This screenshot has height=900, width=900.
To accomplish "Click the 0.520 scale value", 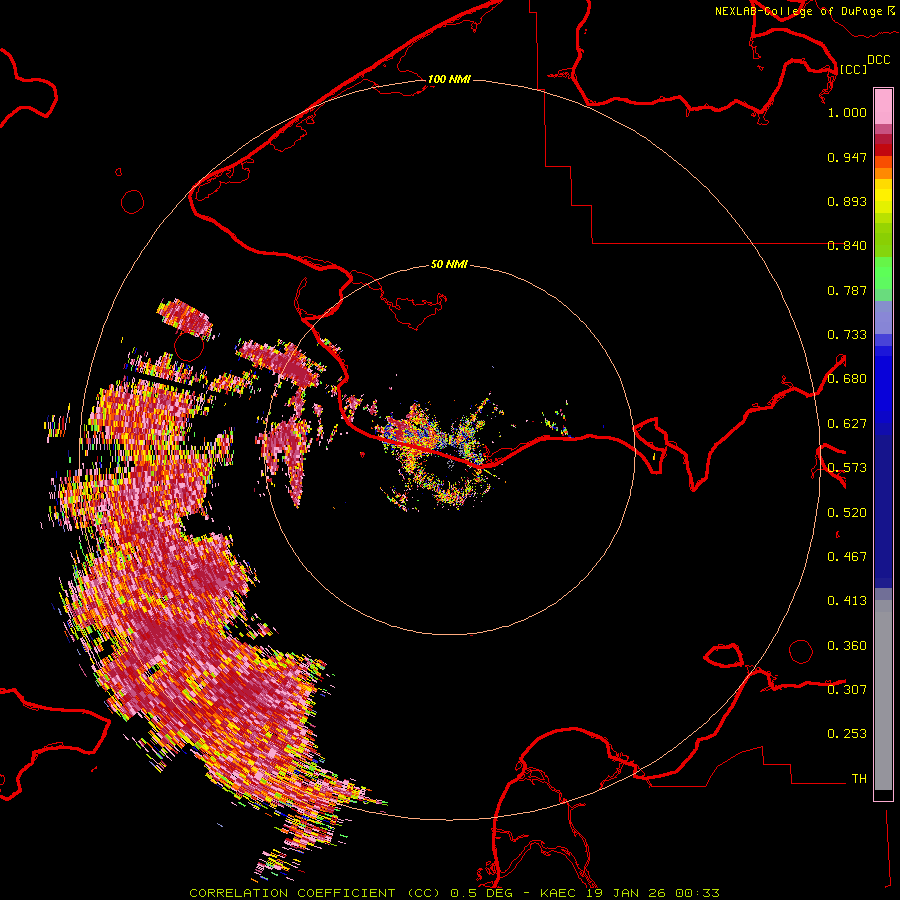I will [847, 513].
